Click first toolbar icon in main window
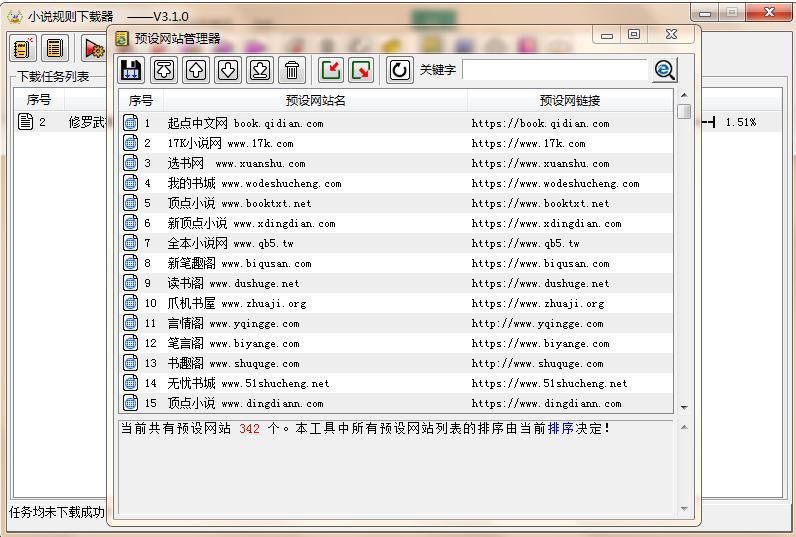 24,48
